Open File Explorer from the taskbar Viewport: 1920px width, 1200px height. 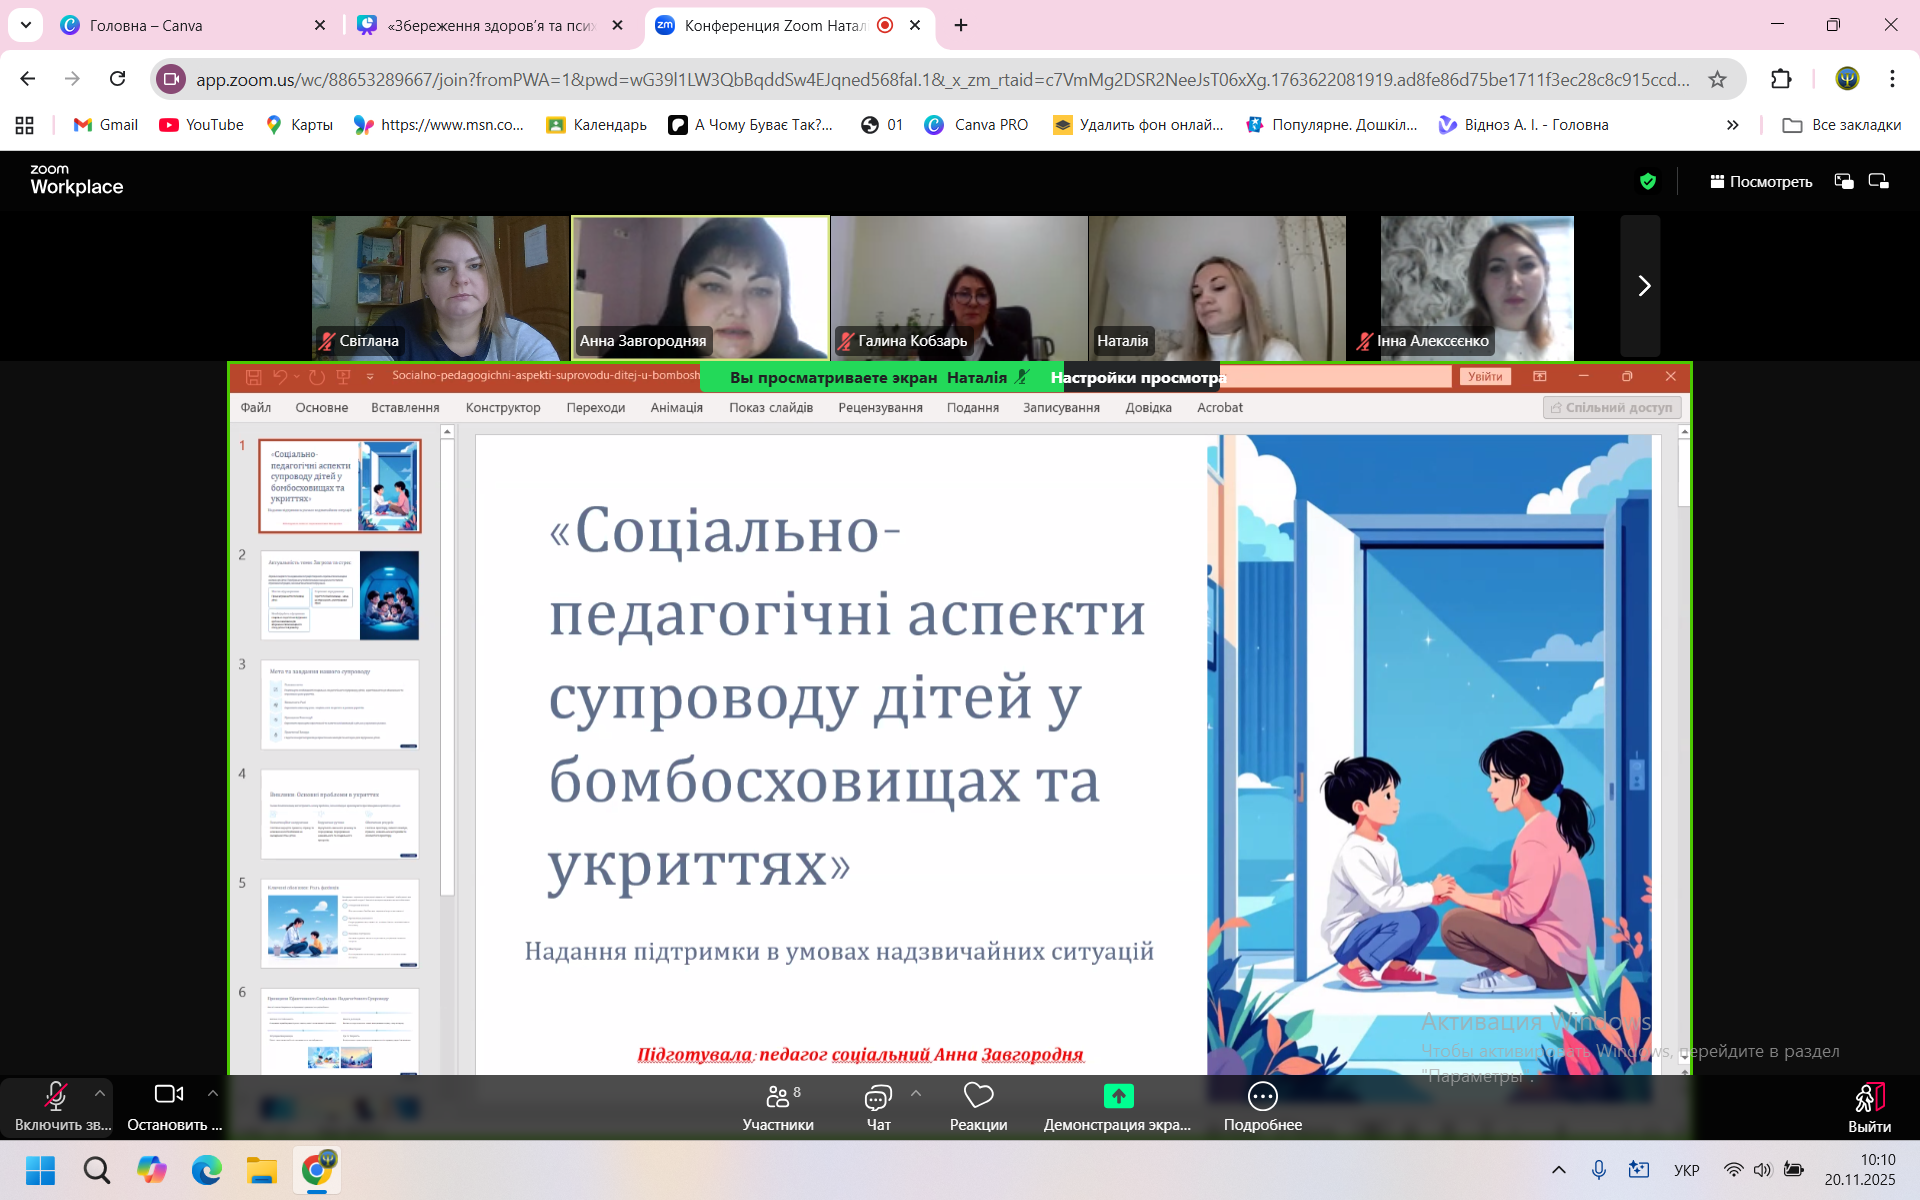click(261, 1169)
